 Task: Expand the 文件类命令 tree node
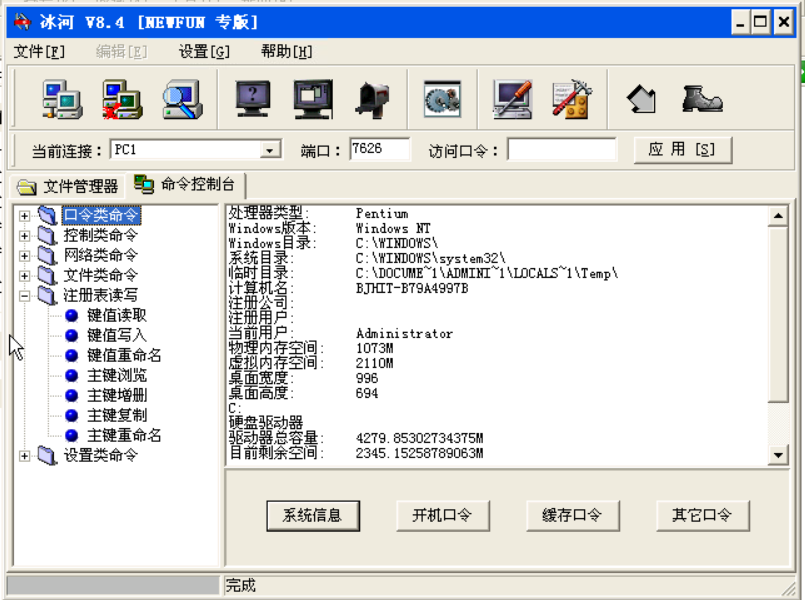[24, 276]
